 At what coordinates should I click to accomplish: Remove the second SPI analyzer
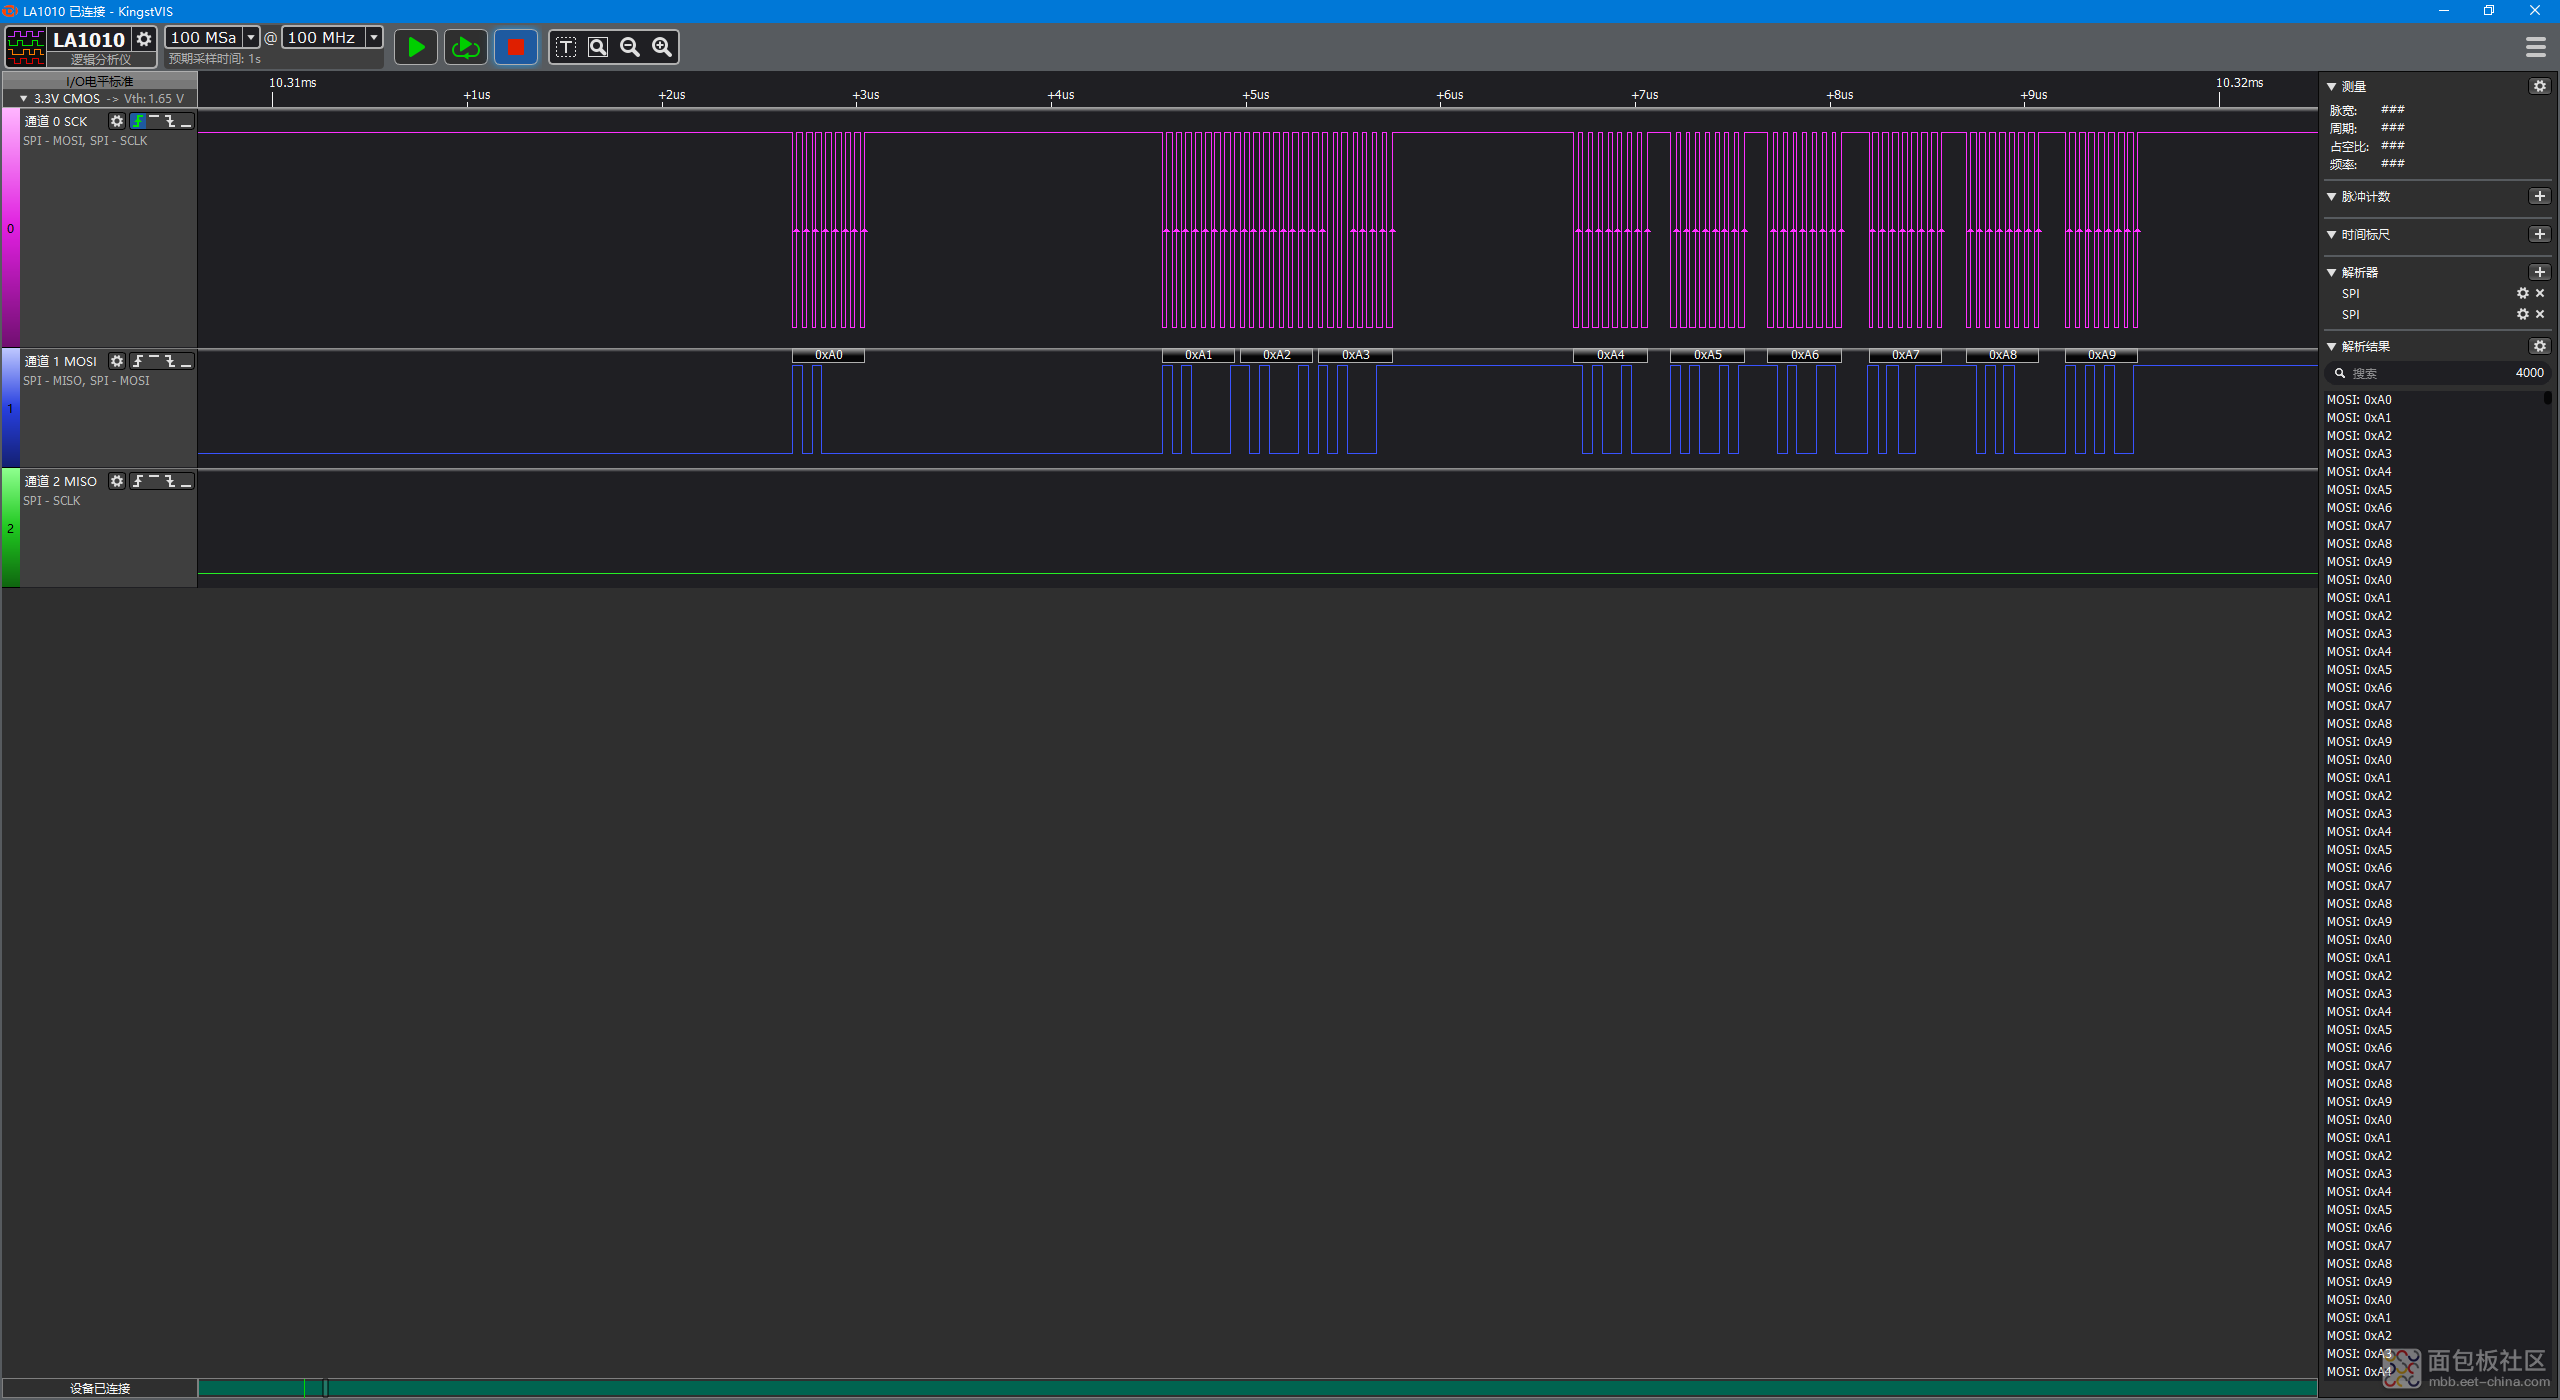2540,315
